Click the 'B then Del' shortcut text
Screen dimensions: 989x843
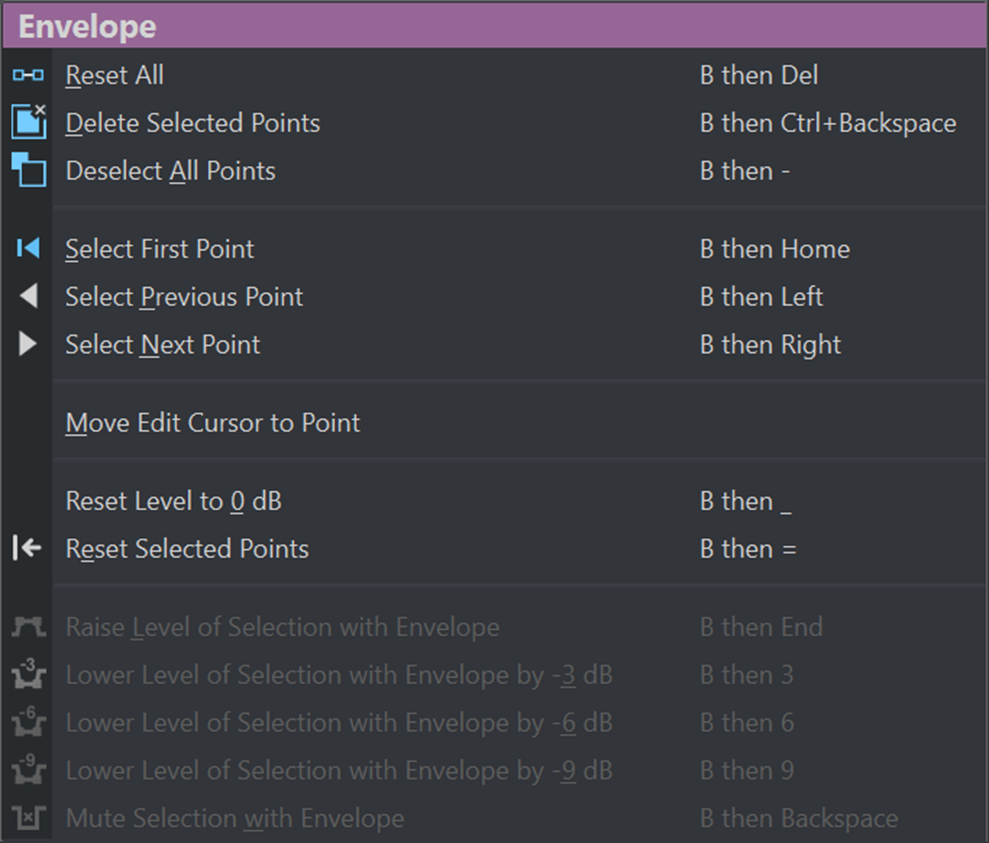[759, 76]
